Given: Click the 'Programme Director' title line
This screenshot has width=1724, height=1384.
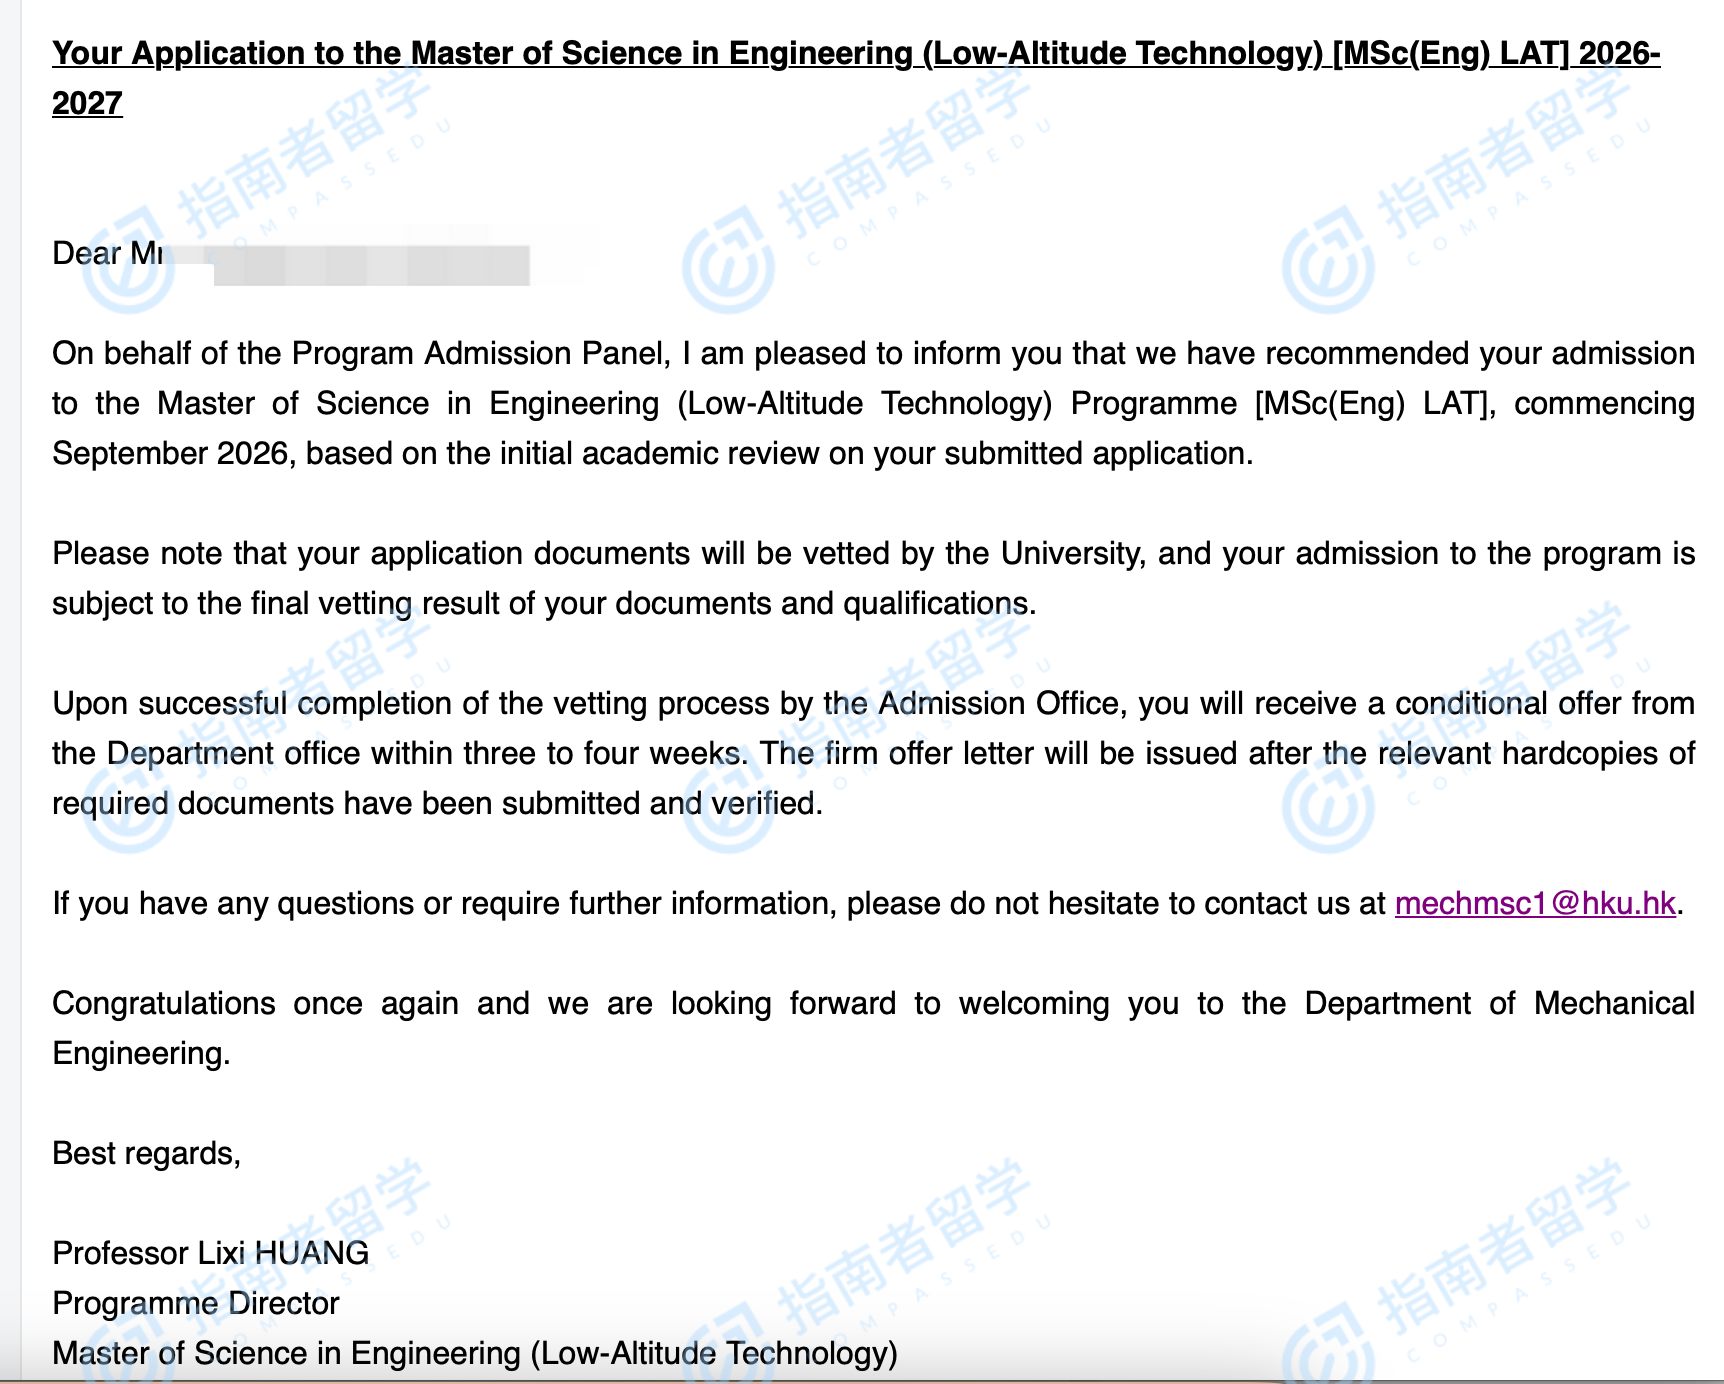Looking at the screenshot, I should 196,1303.
